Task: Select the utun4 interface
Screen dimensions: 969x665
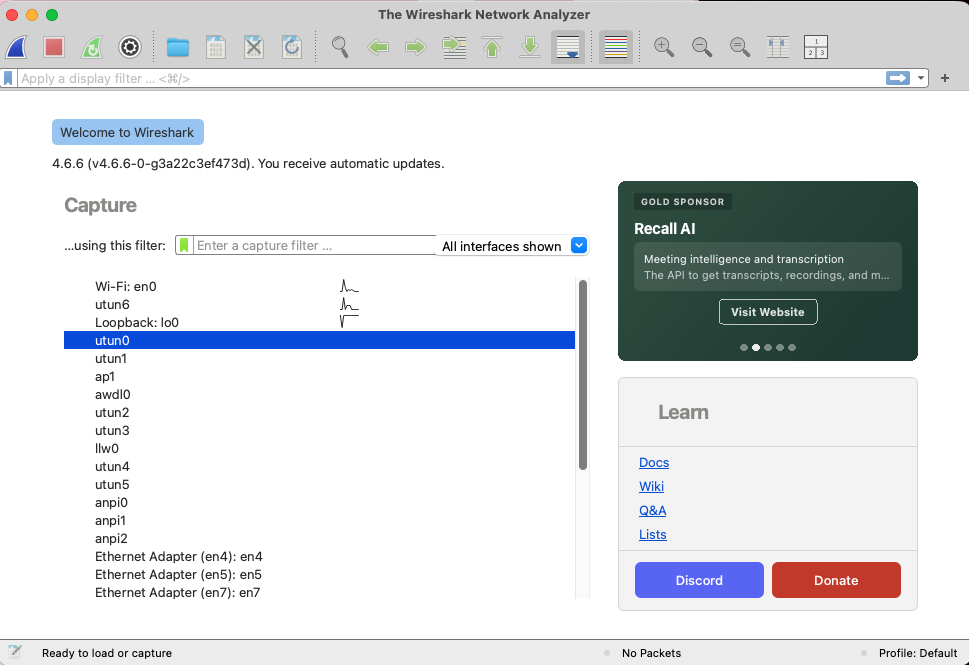Action: [319, 466]
